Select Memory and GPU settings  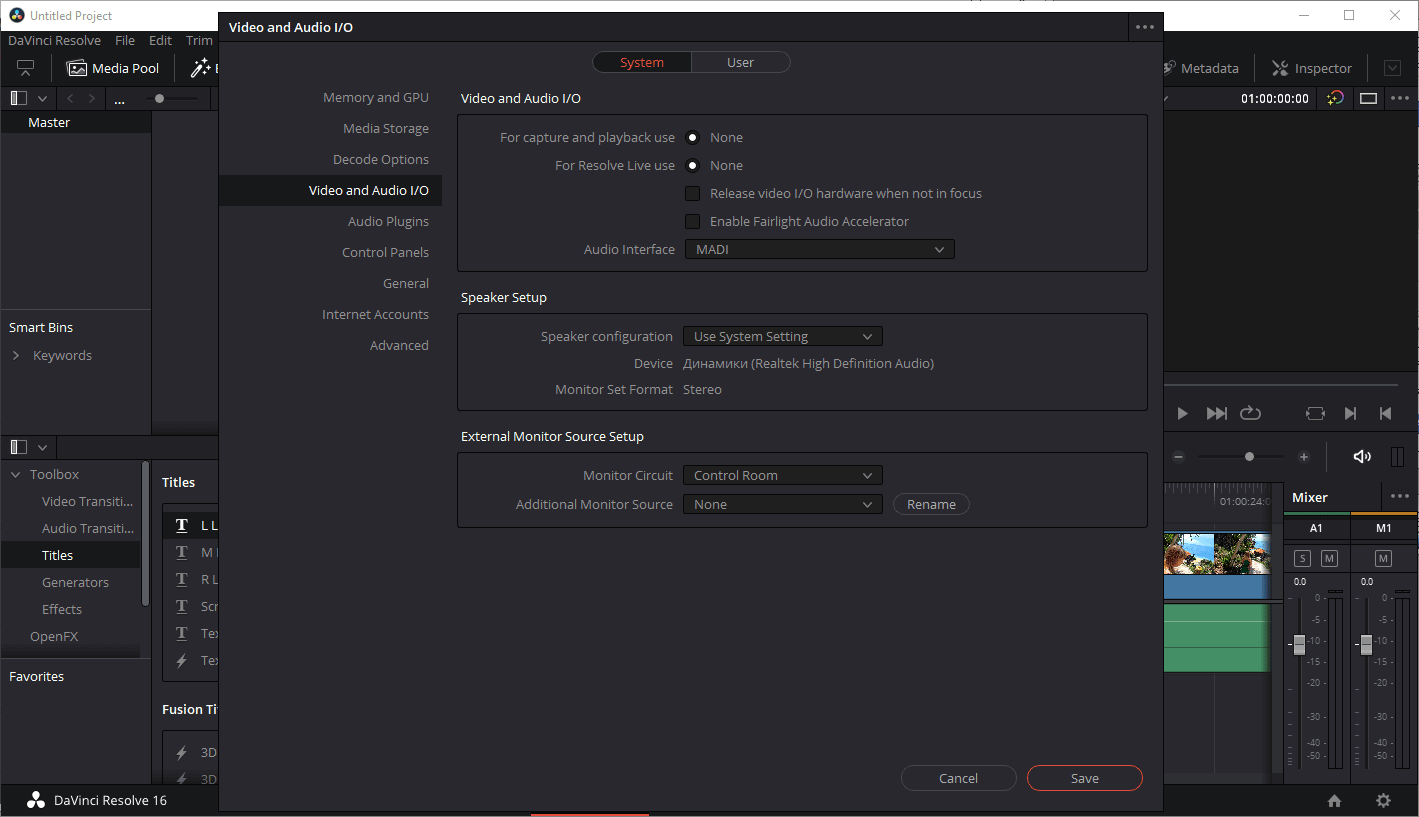(376, 97)
